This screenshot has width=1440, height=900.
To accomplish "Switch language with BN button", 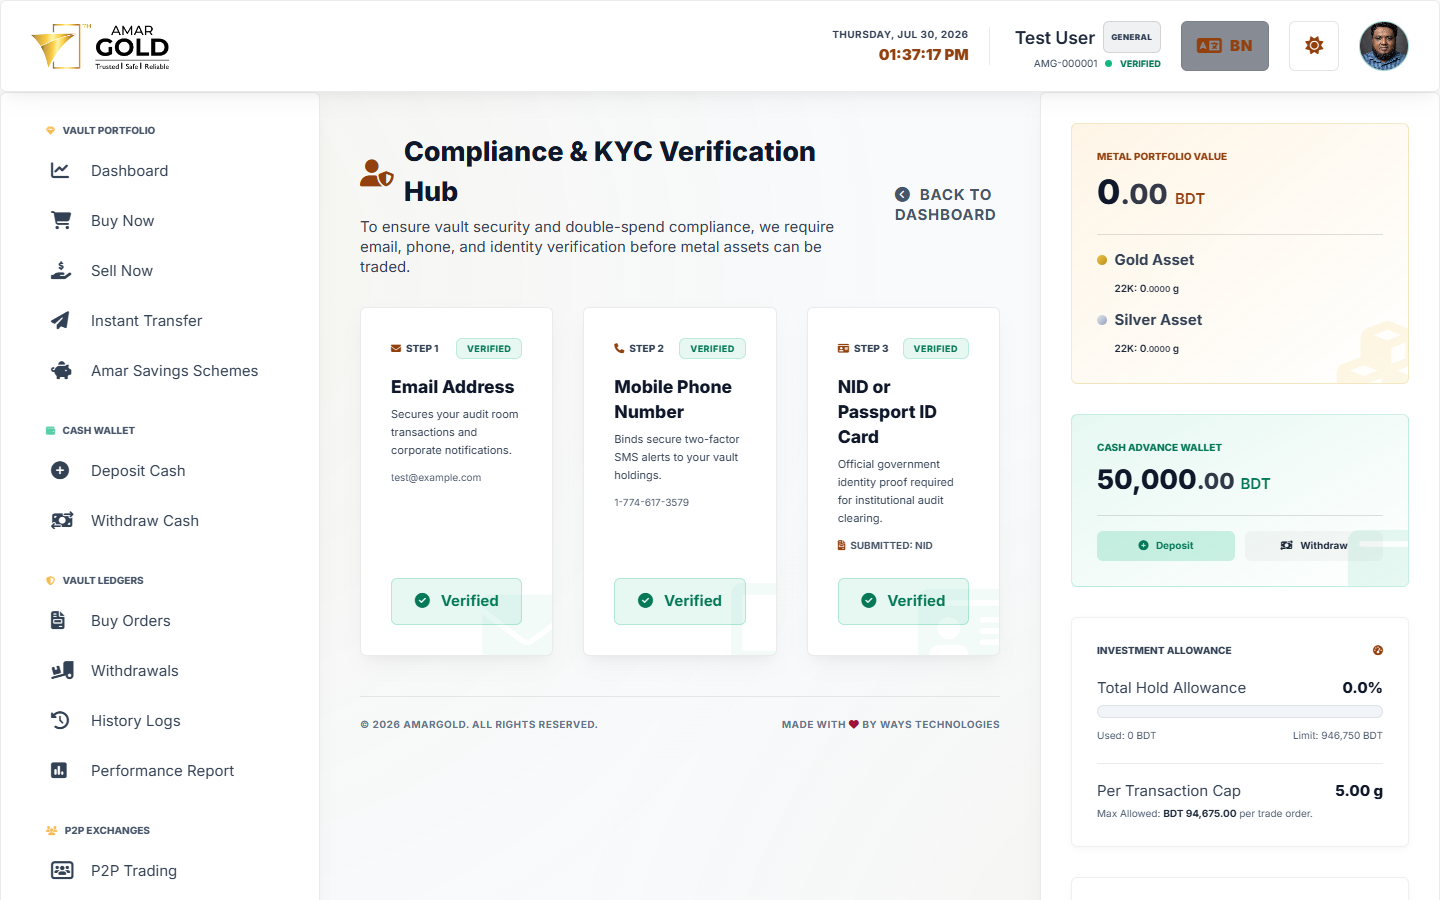I will point(1225,46).
